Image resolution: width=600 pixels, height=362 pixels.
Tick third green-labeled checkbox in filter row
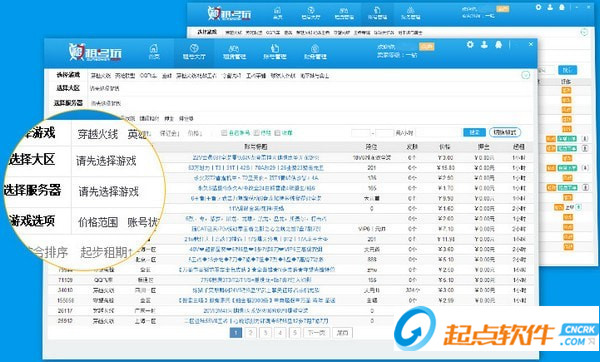[x=277, y=133]
